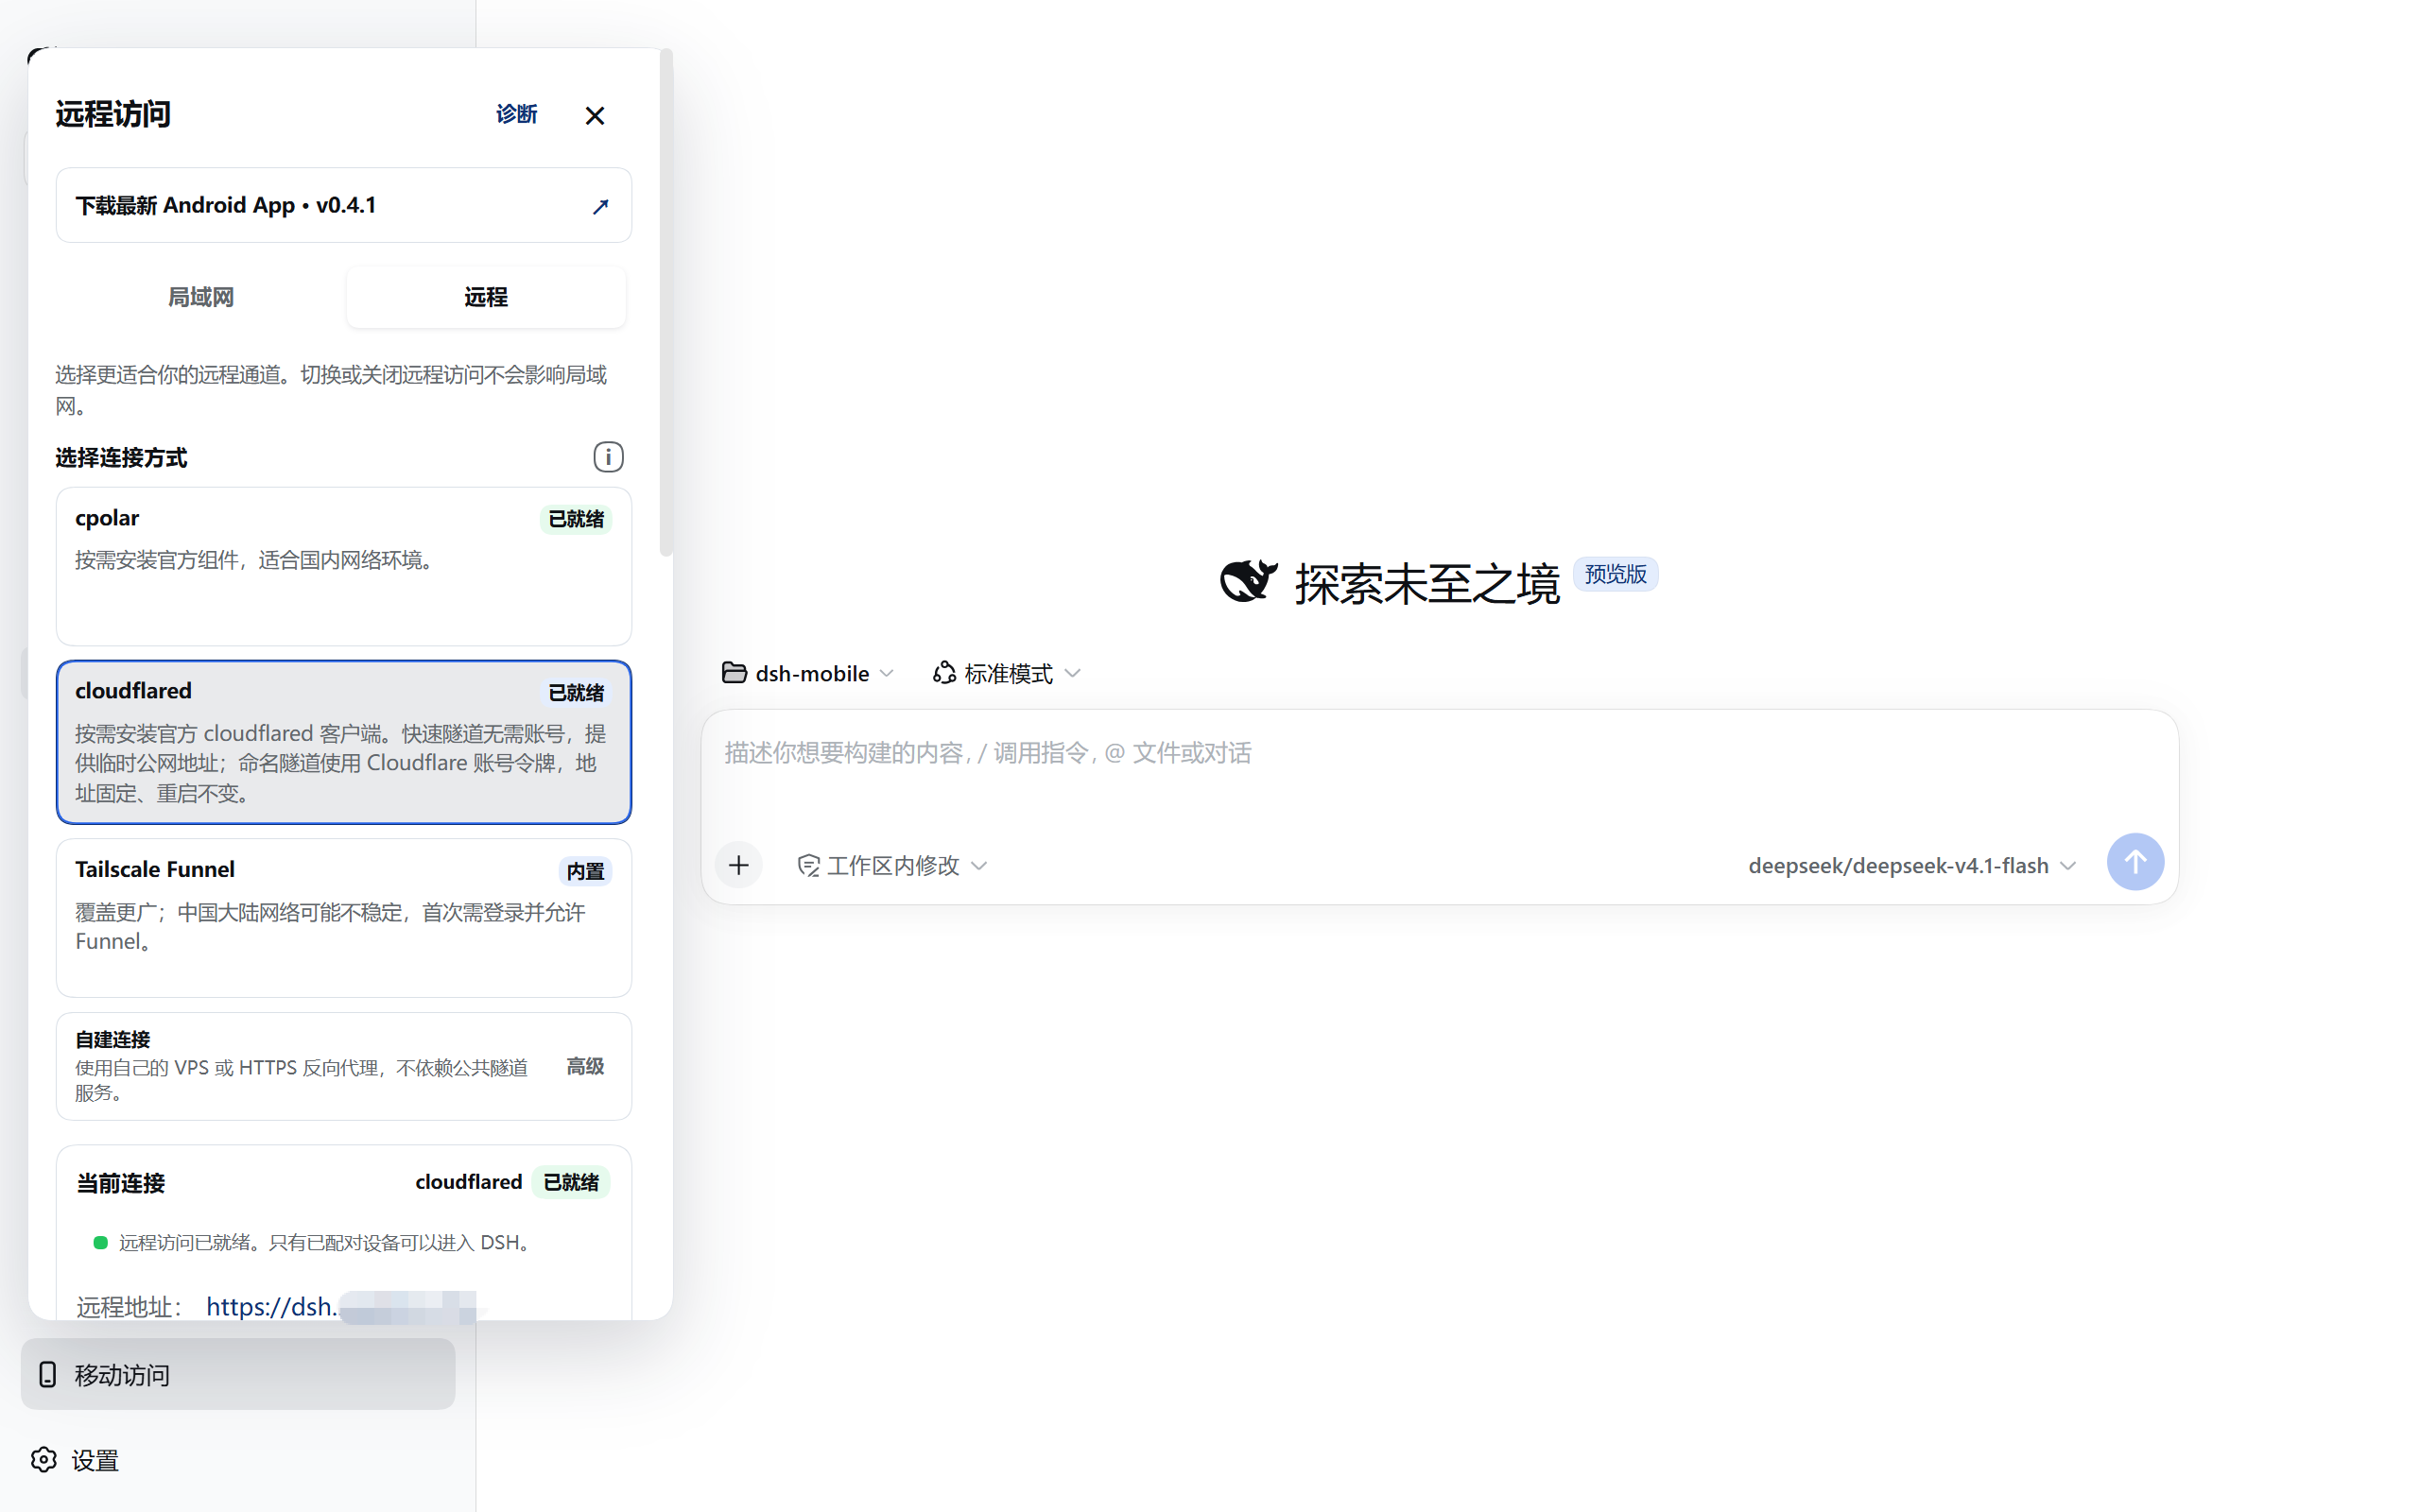Click the 下载最新 Android App v0.4.1 banner
Screen dimensions: 2420x1512
tap(343, 205)
